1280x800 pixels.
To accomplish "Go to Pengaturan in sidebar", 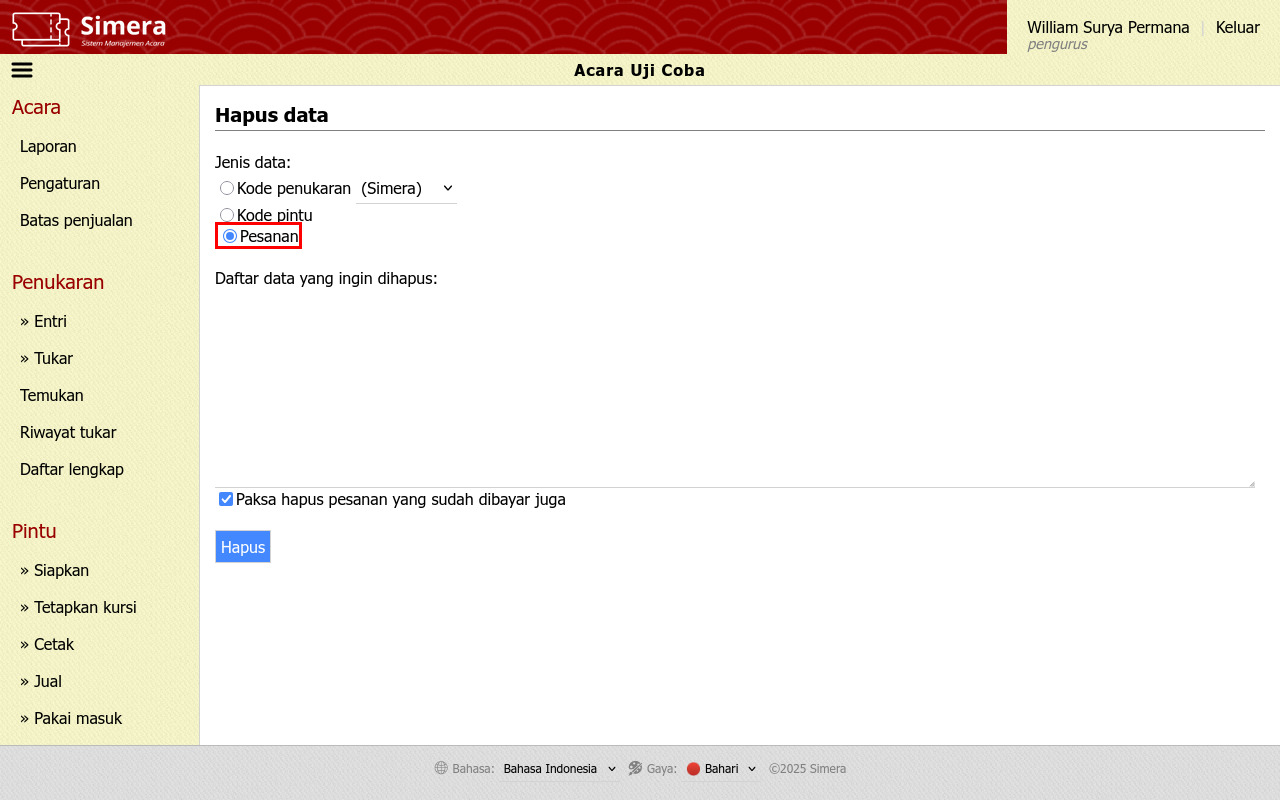I will [60, 183].
